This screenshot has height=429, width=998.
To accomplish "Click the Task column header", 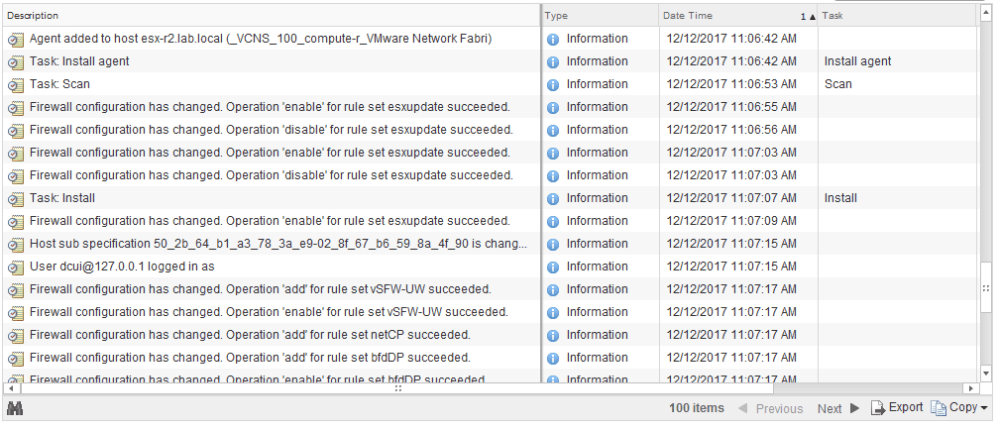I will coord(897,15).
